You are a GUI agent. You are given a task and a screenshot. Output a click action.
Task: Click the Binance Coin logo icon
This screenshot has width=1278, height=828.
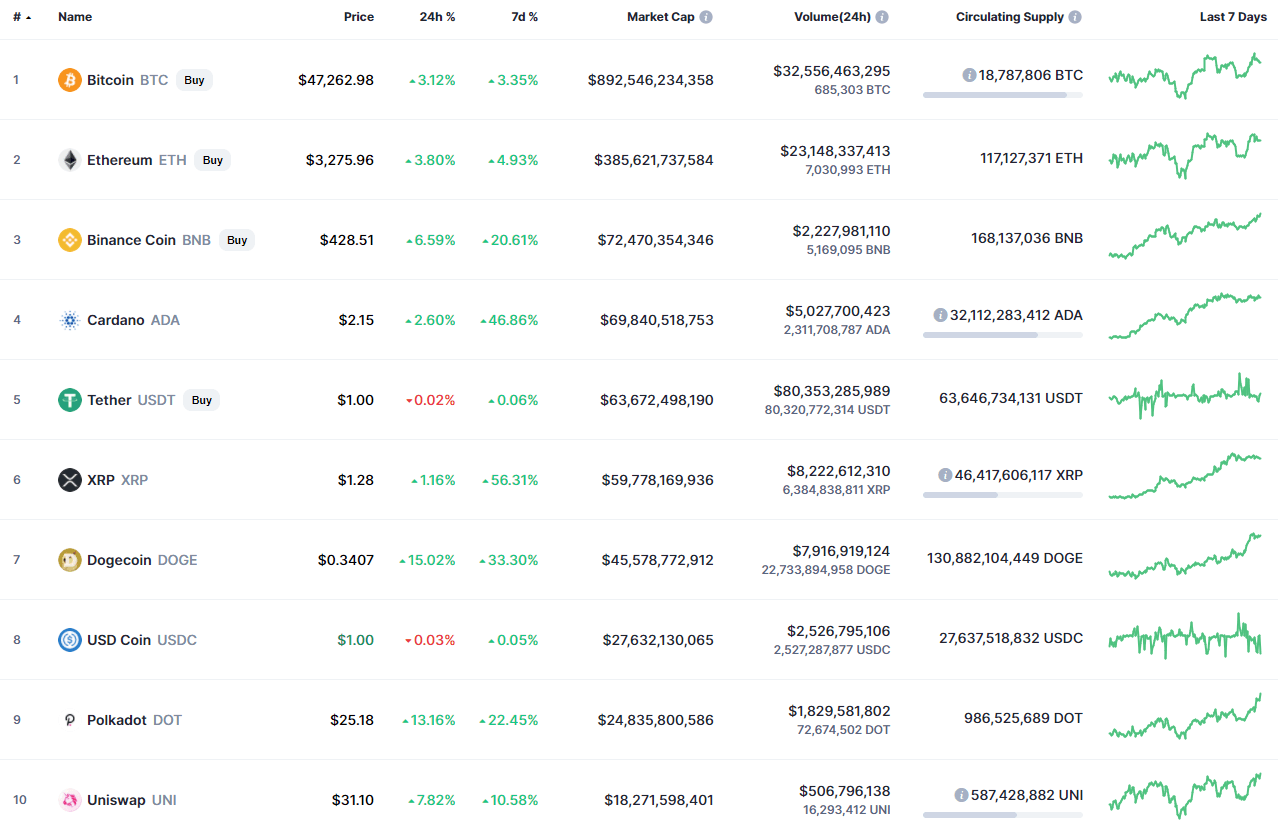pyautogui.click(x=70, y=240)
